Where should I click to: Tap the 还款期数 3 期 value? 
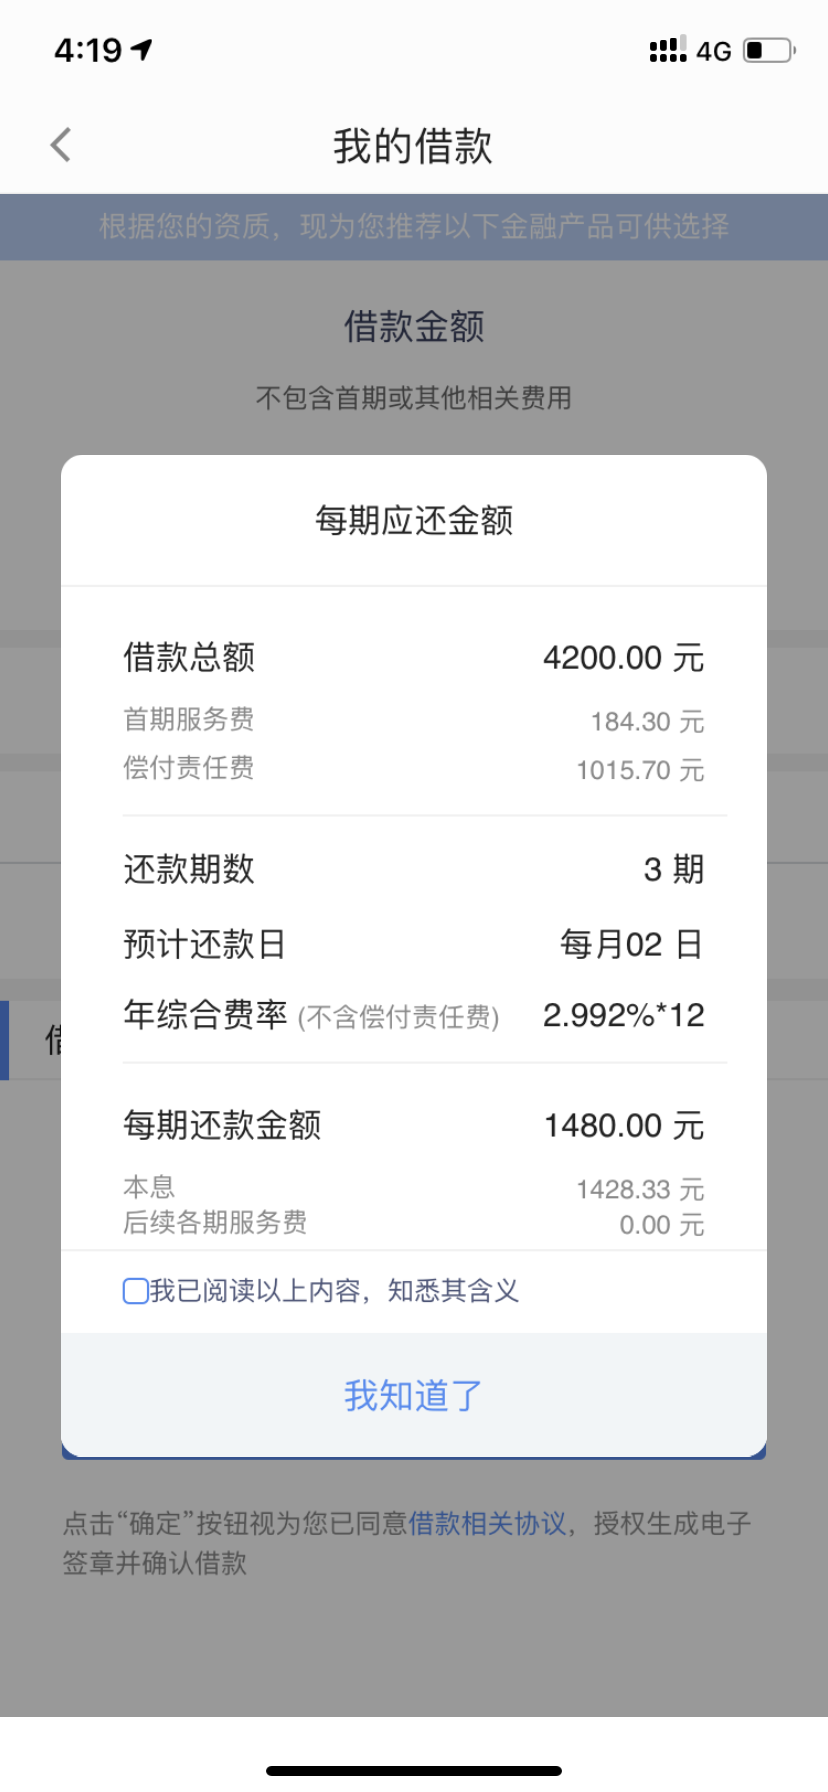[674, 869]
